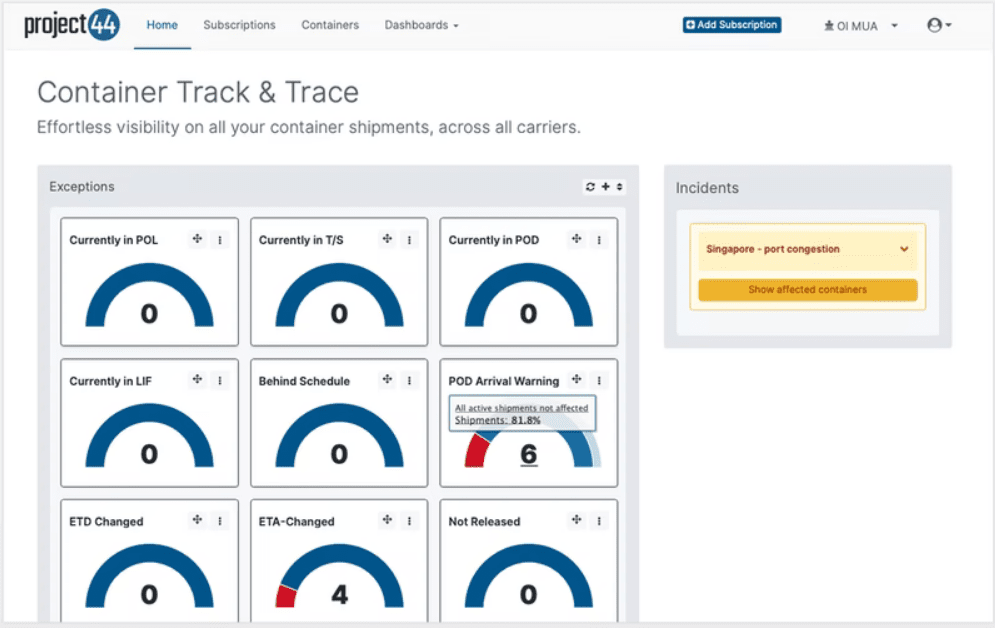Open the OI MUA account dropdown
The height and width of the screenshot is (628, 995).
click(860, 26)
